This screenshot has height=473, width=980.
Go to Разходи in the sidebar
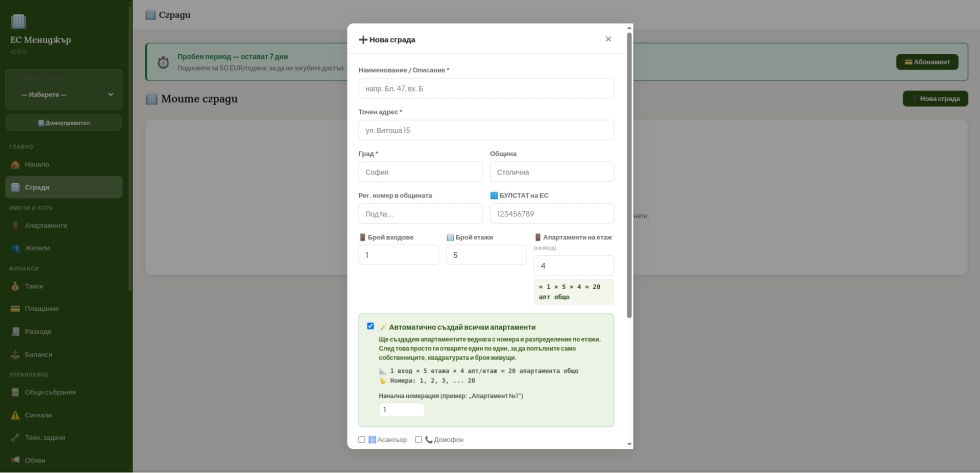[x=38, y=332]
